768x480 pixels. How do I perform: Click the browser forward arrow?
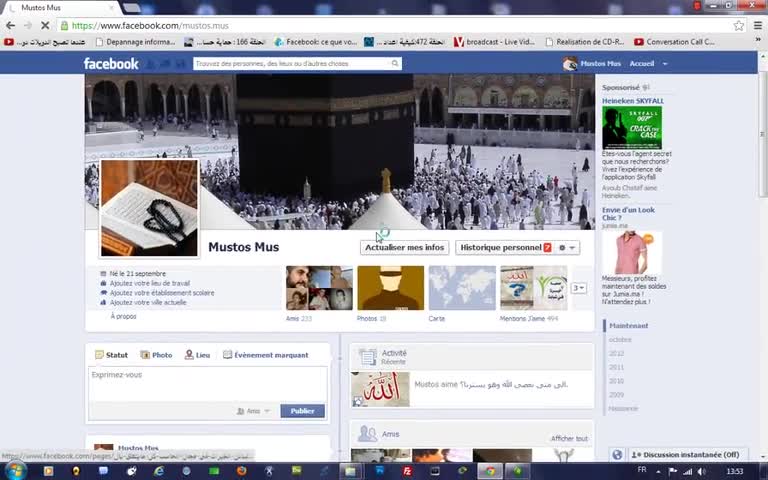click(27, 25)
